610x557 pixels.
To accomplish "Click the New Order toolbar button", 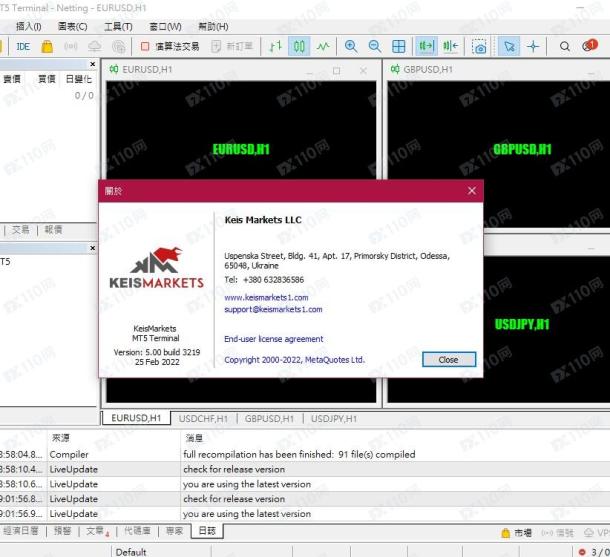I will pos(232,47).
